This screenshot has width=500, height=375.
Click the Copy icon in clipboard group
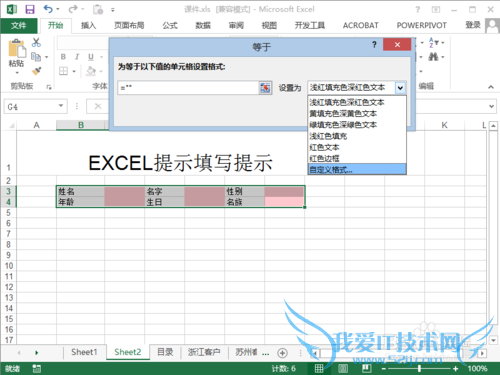tap(36, 57)
